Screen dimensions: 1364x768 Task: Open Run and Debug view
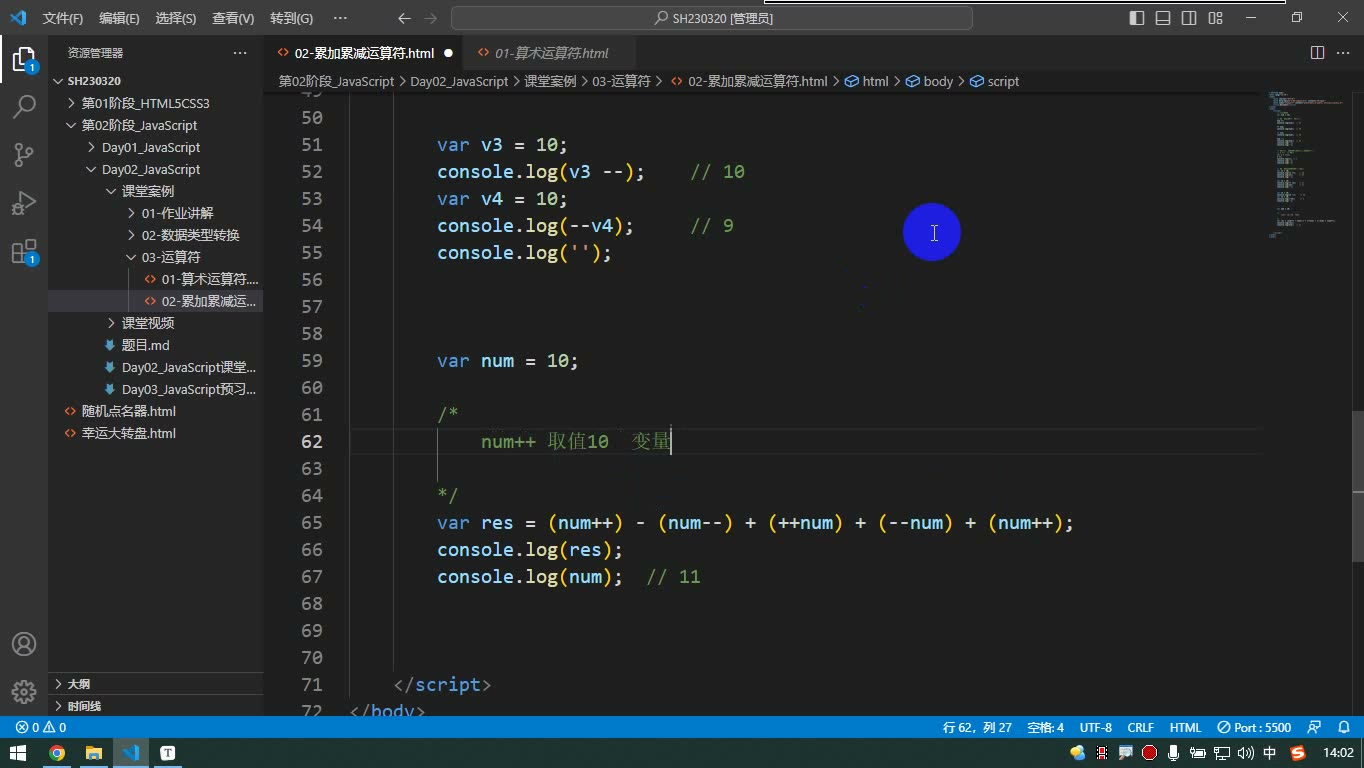tap(24, 203)
